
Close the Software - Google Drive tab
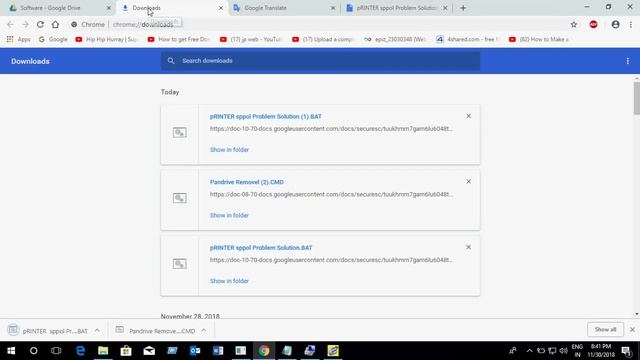(x=109, y=8)
